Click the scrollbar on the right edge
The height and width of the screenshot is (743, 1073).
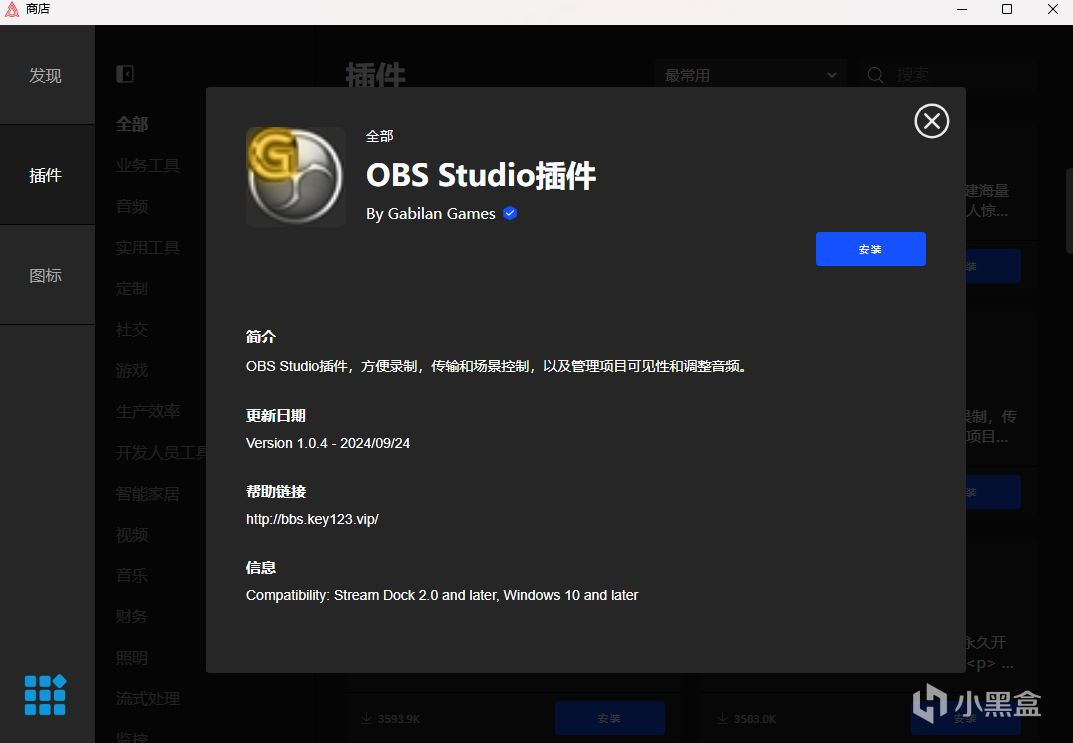click(1069, 211)
